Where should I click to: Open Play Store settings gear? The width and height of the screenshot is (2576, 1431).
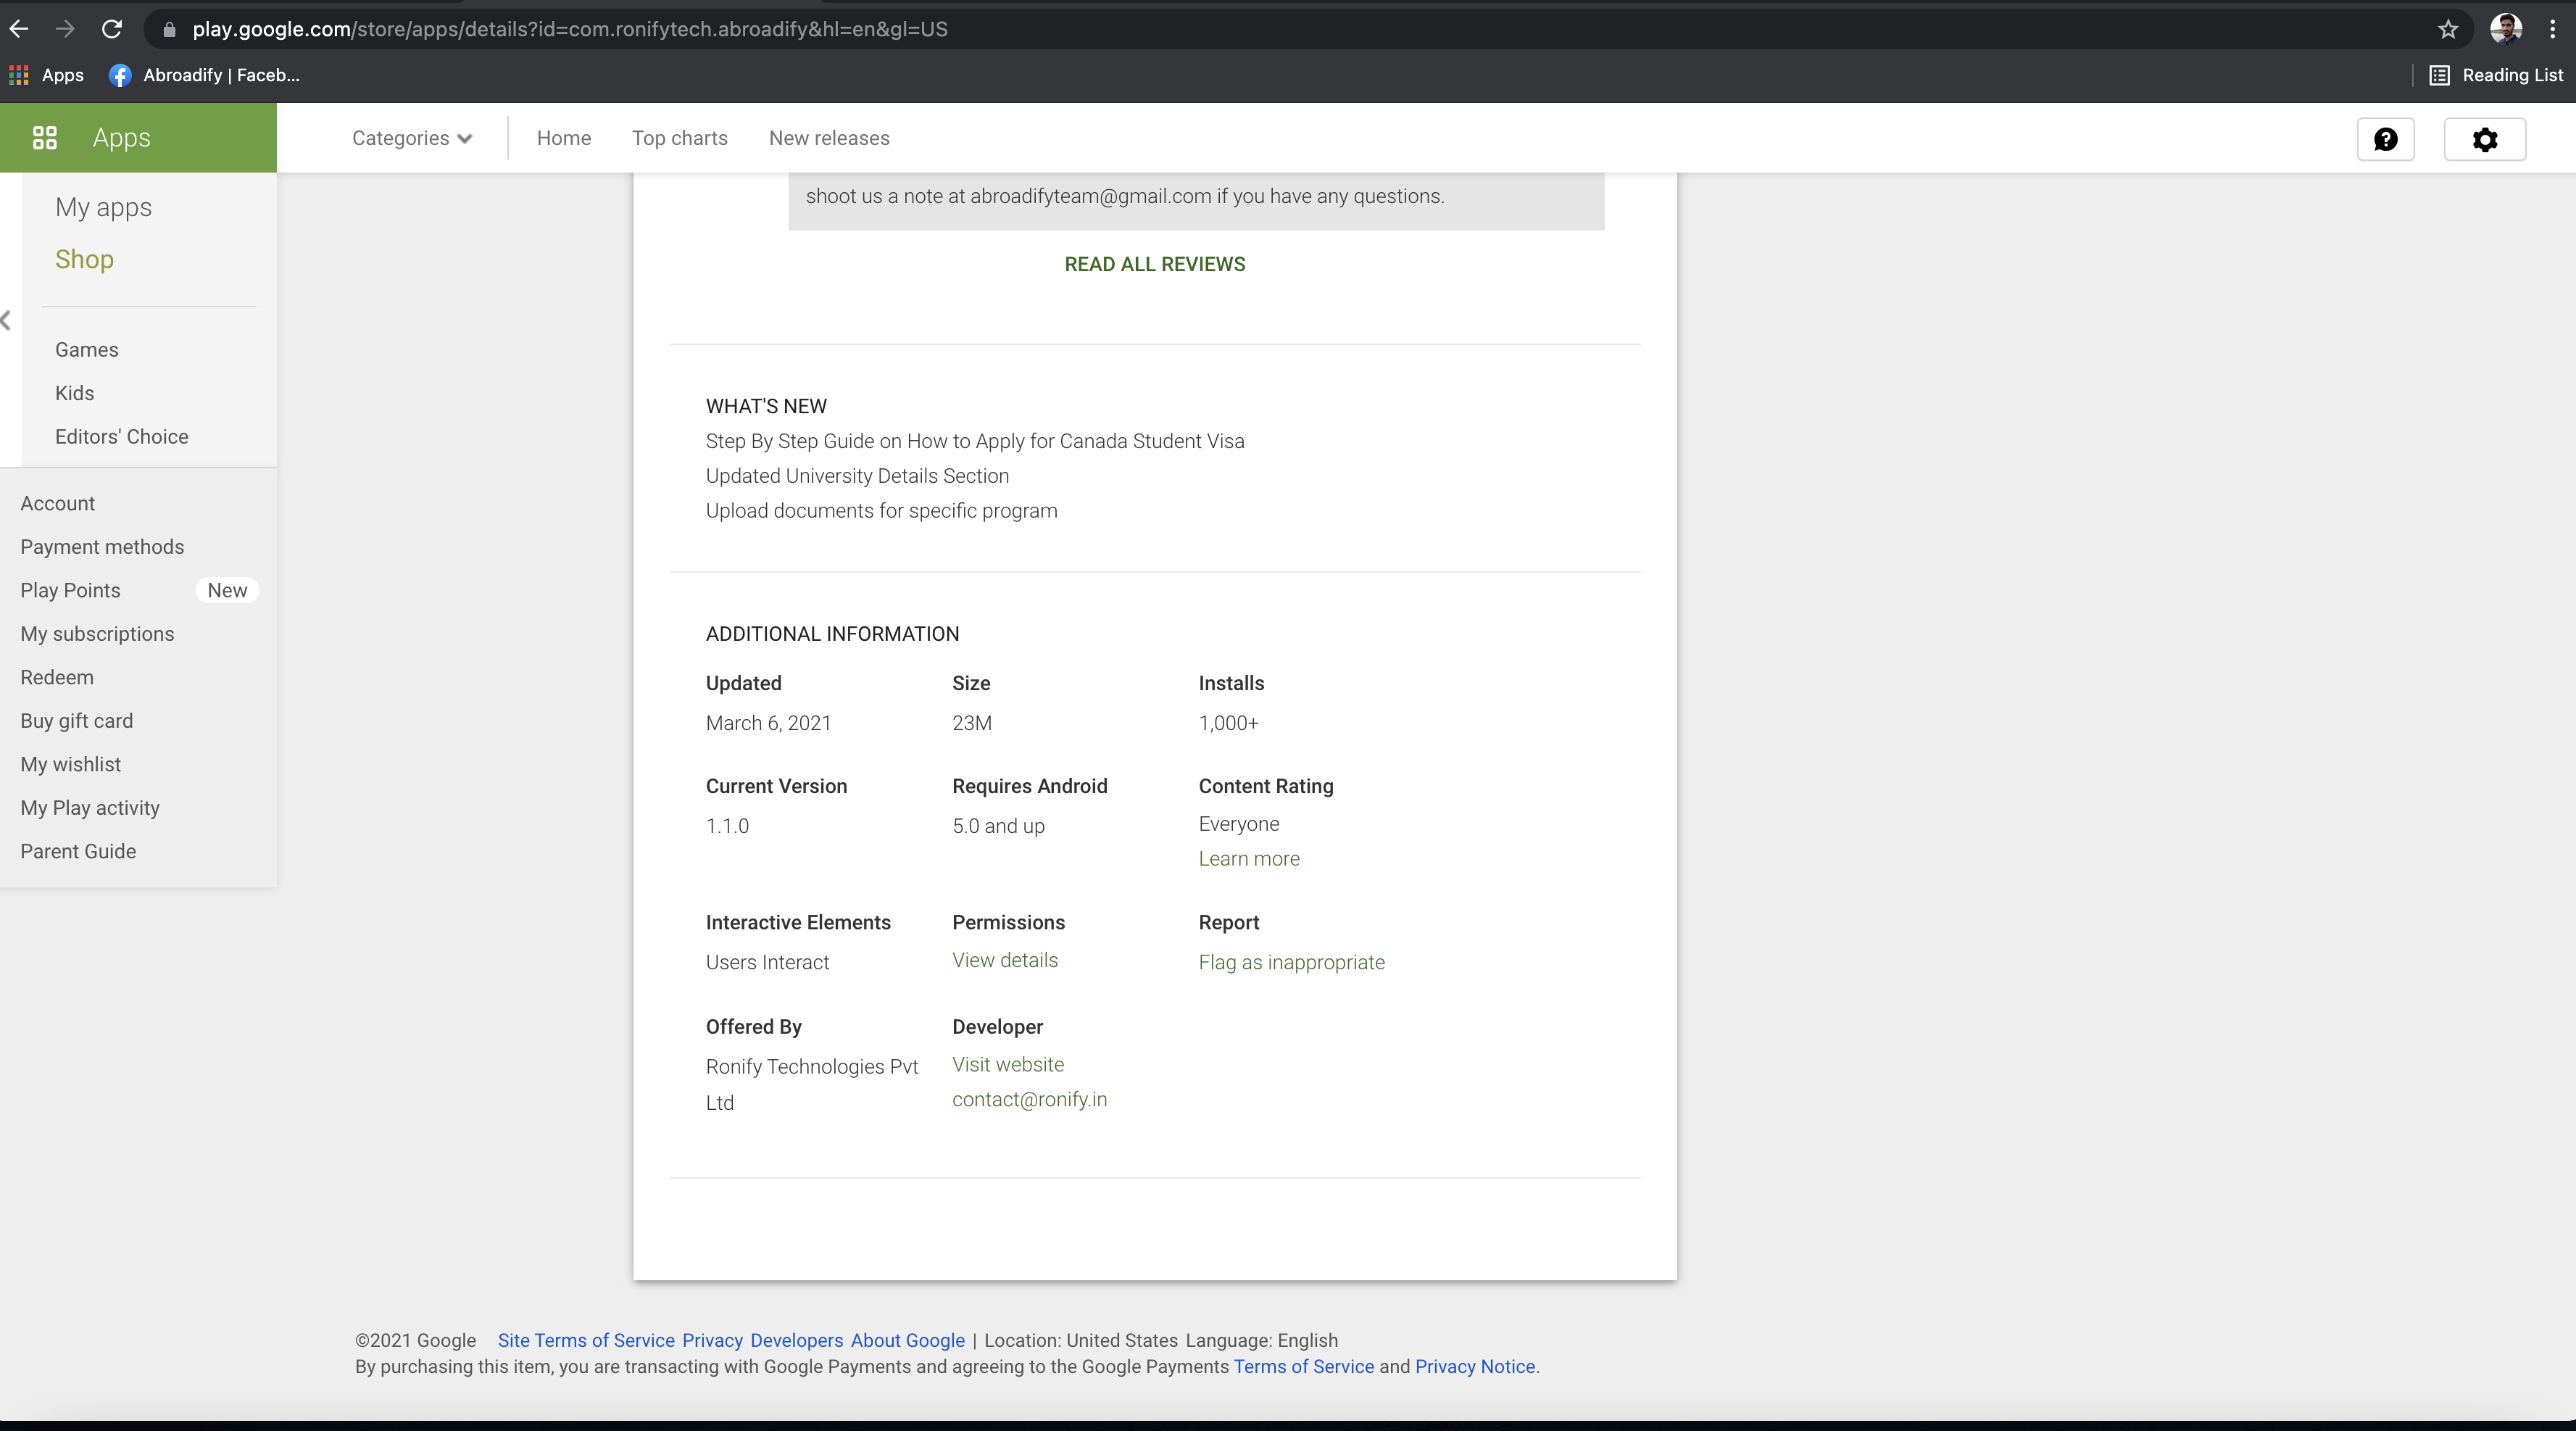pos(2485,139)
